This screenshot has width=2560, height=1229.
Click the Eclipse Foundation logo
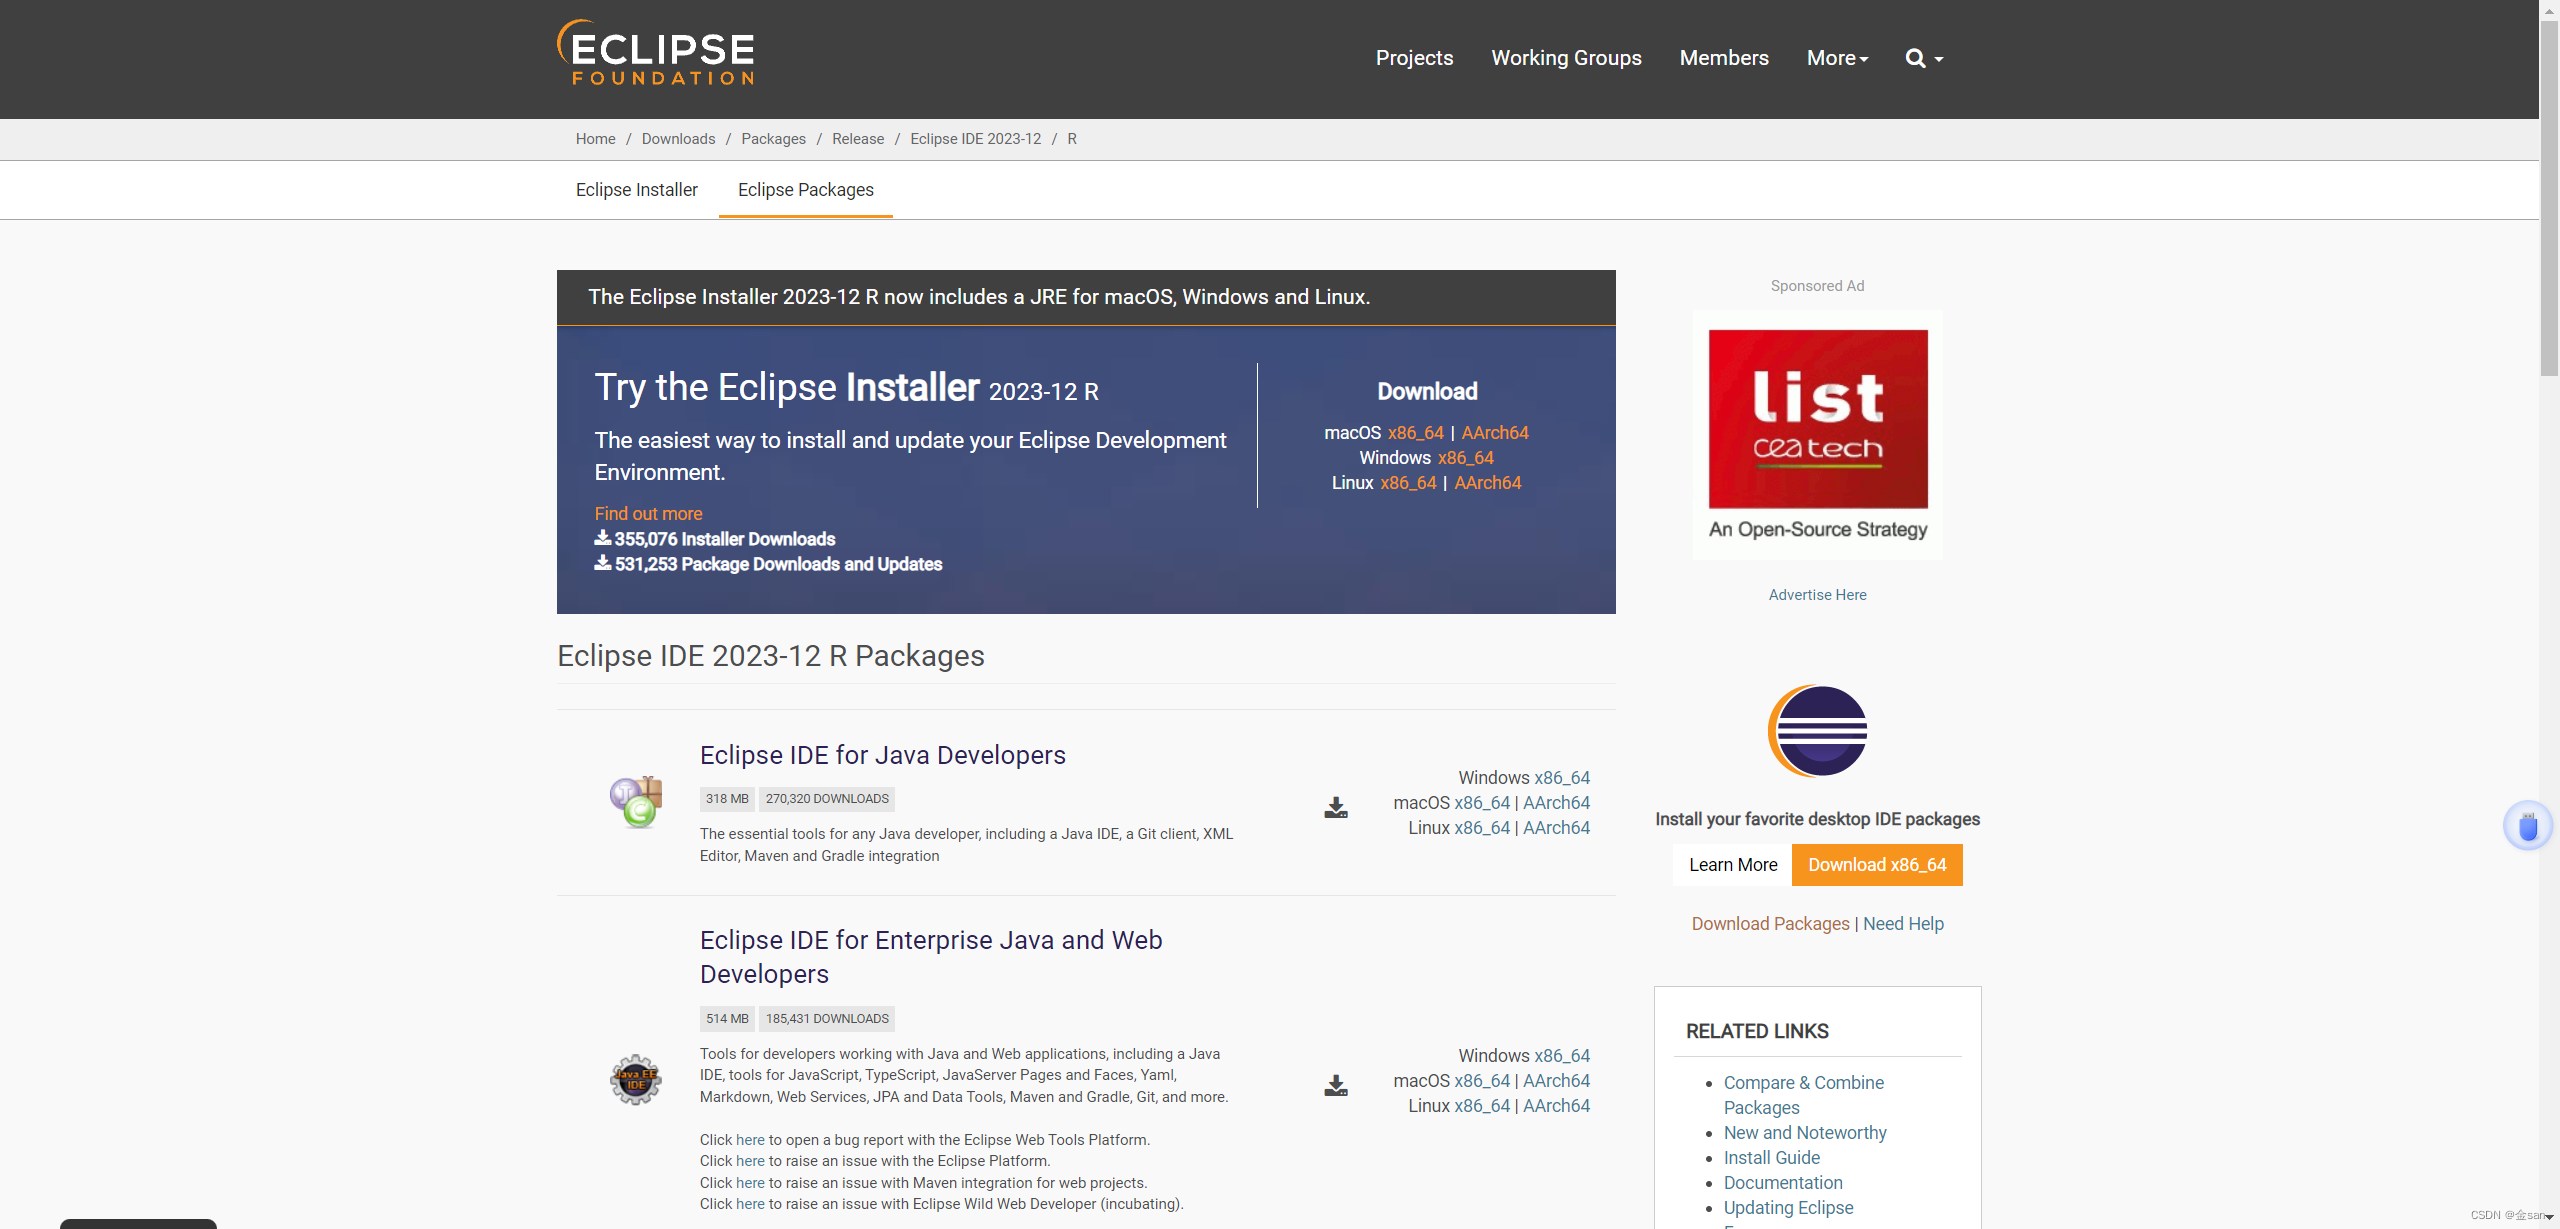(656, 54)
